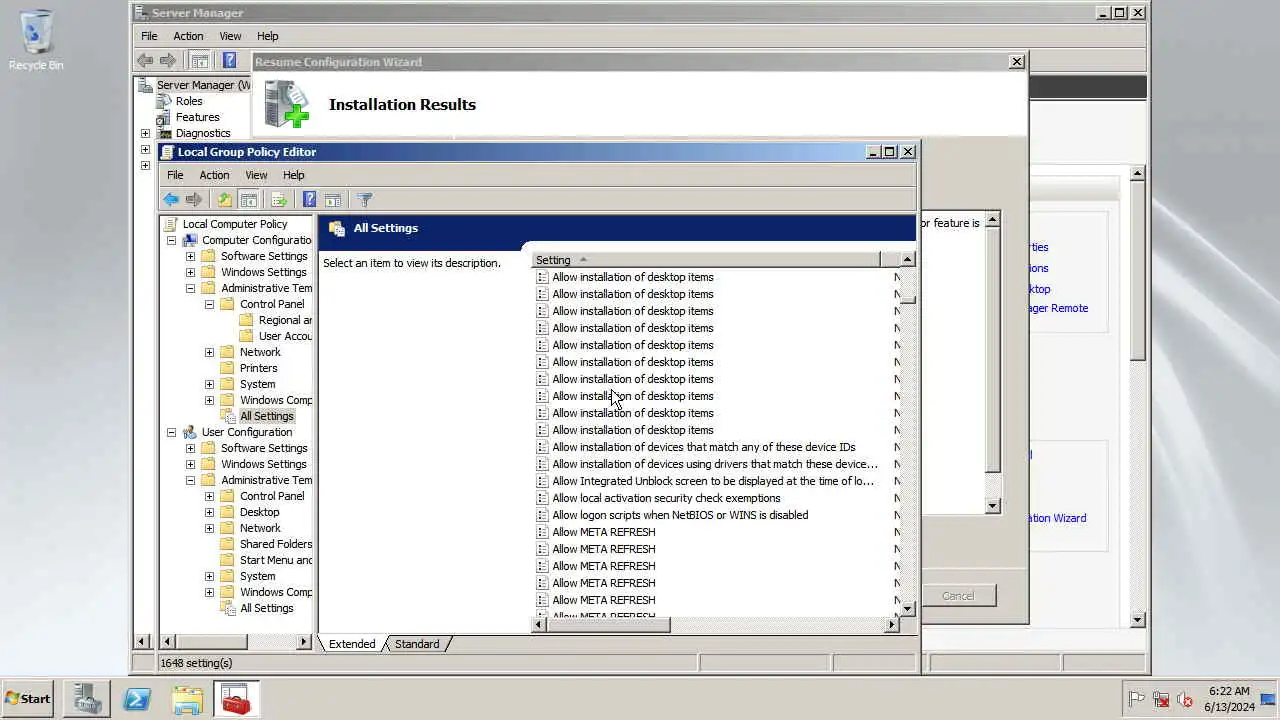1280x720 pixels.
Task: Select the Start Menu tree item
Action: (276, 560)
